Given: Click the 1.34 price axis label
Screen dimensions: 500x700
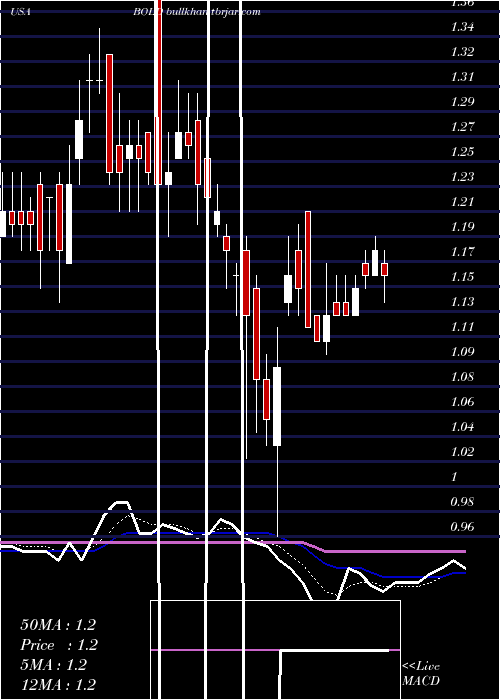Looking at the screenshot, I should click(462, 27).
